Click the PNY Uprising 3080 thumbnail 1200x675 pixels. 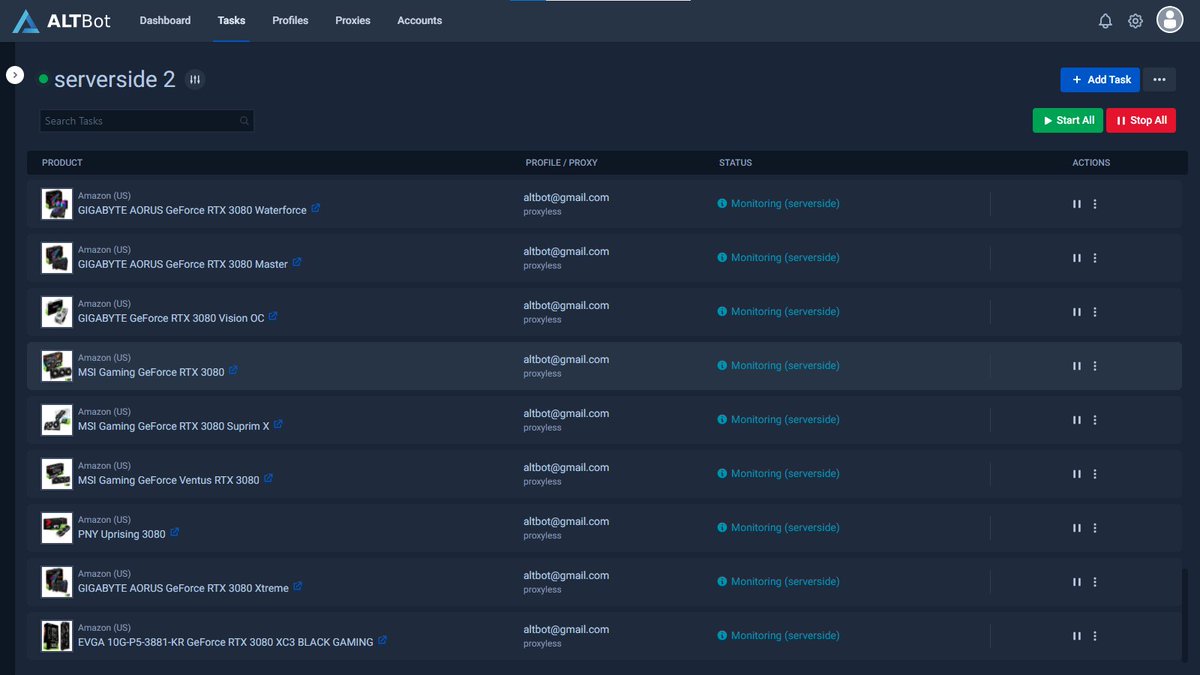tap(57, 528)
